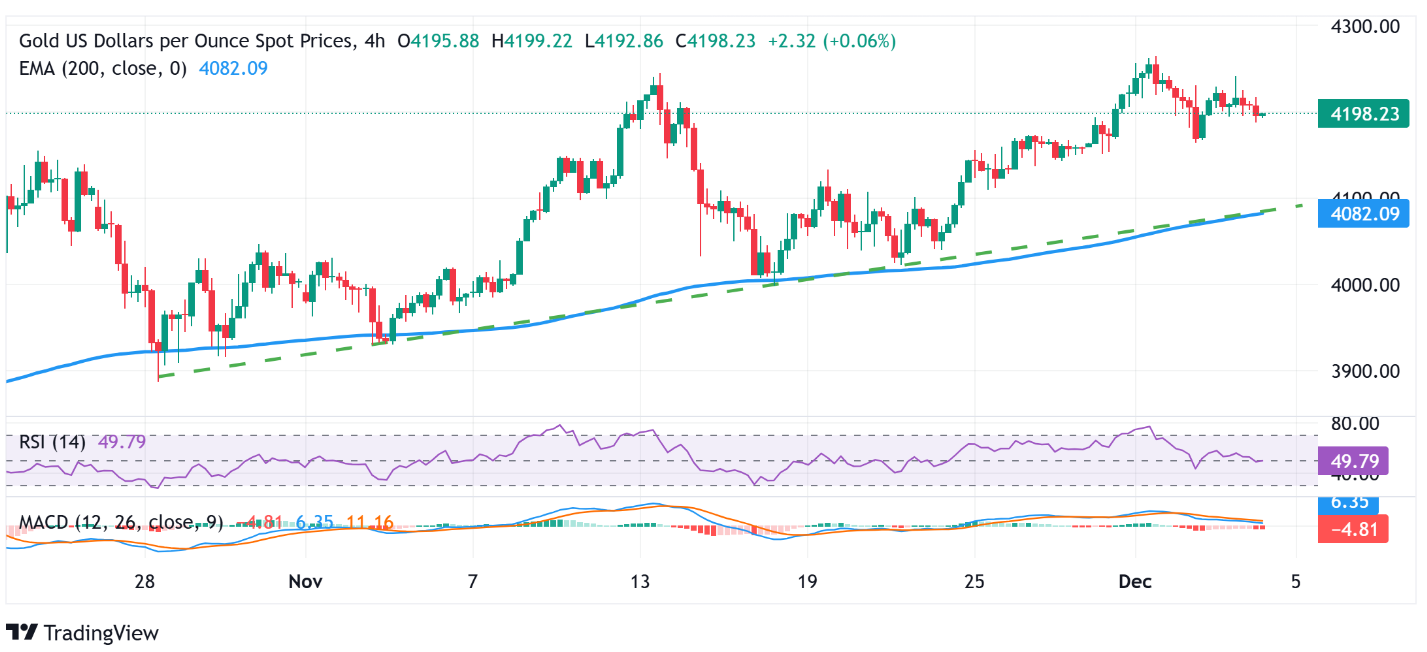The height and width of the screenshot is (652, 1427).
Task: Click the purple 49.79 RSI value tag
Action: [1356, 461]
